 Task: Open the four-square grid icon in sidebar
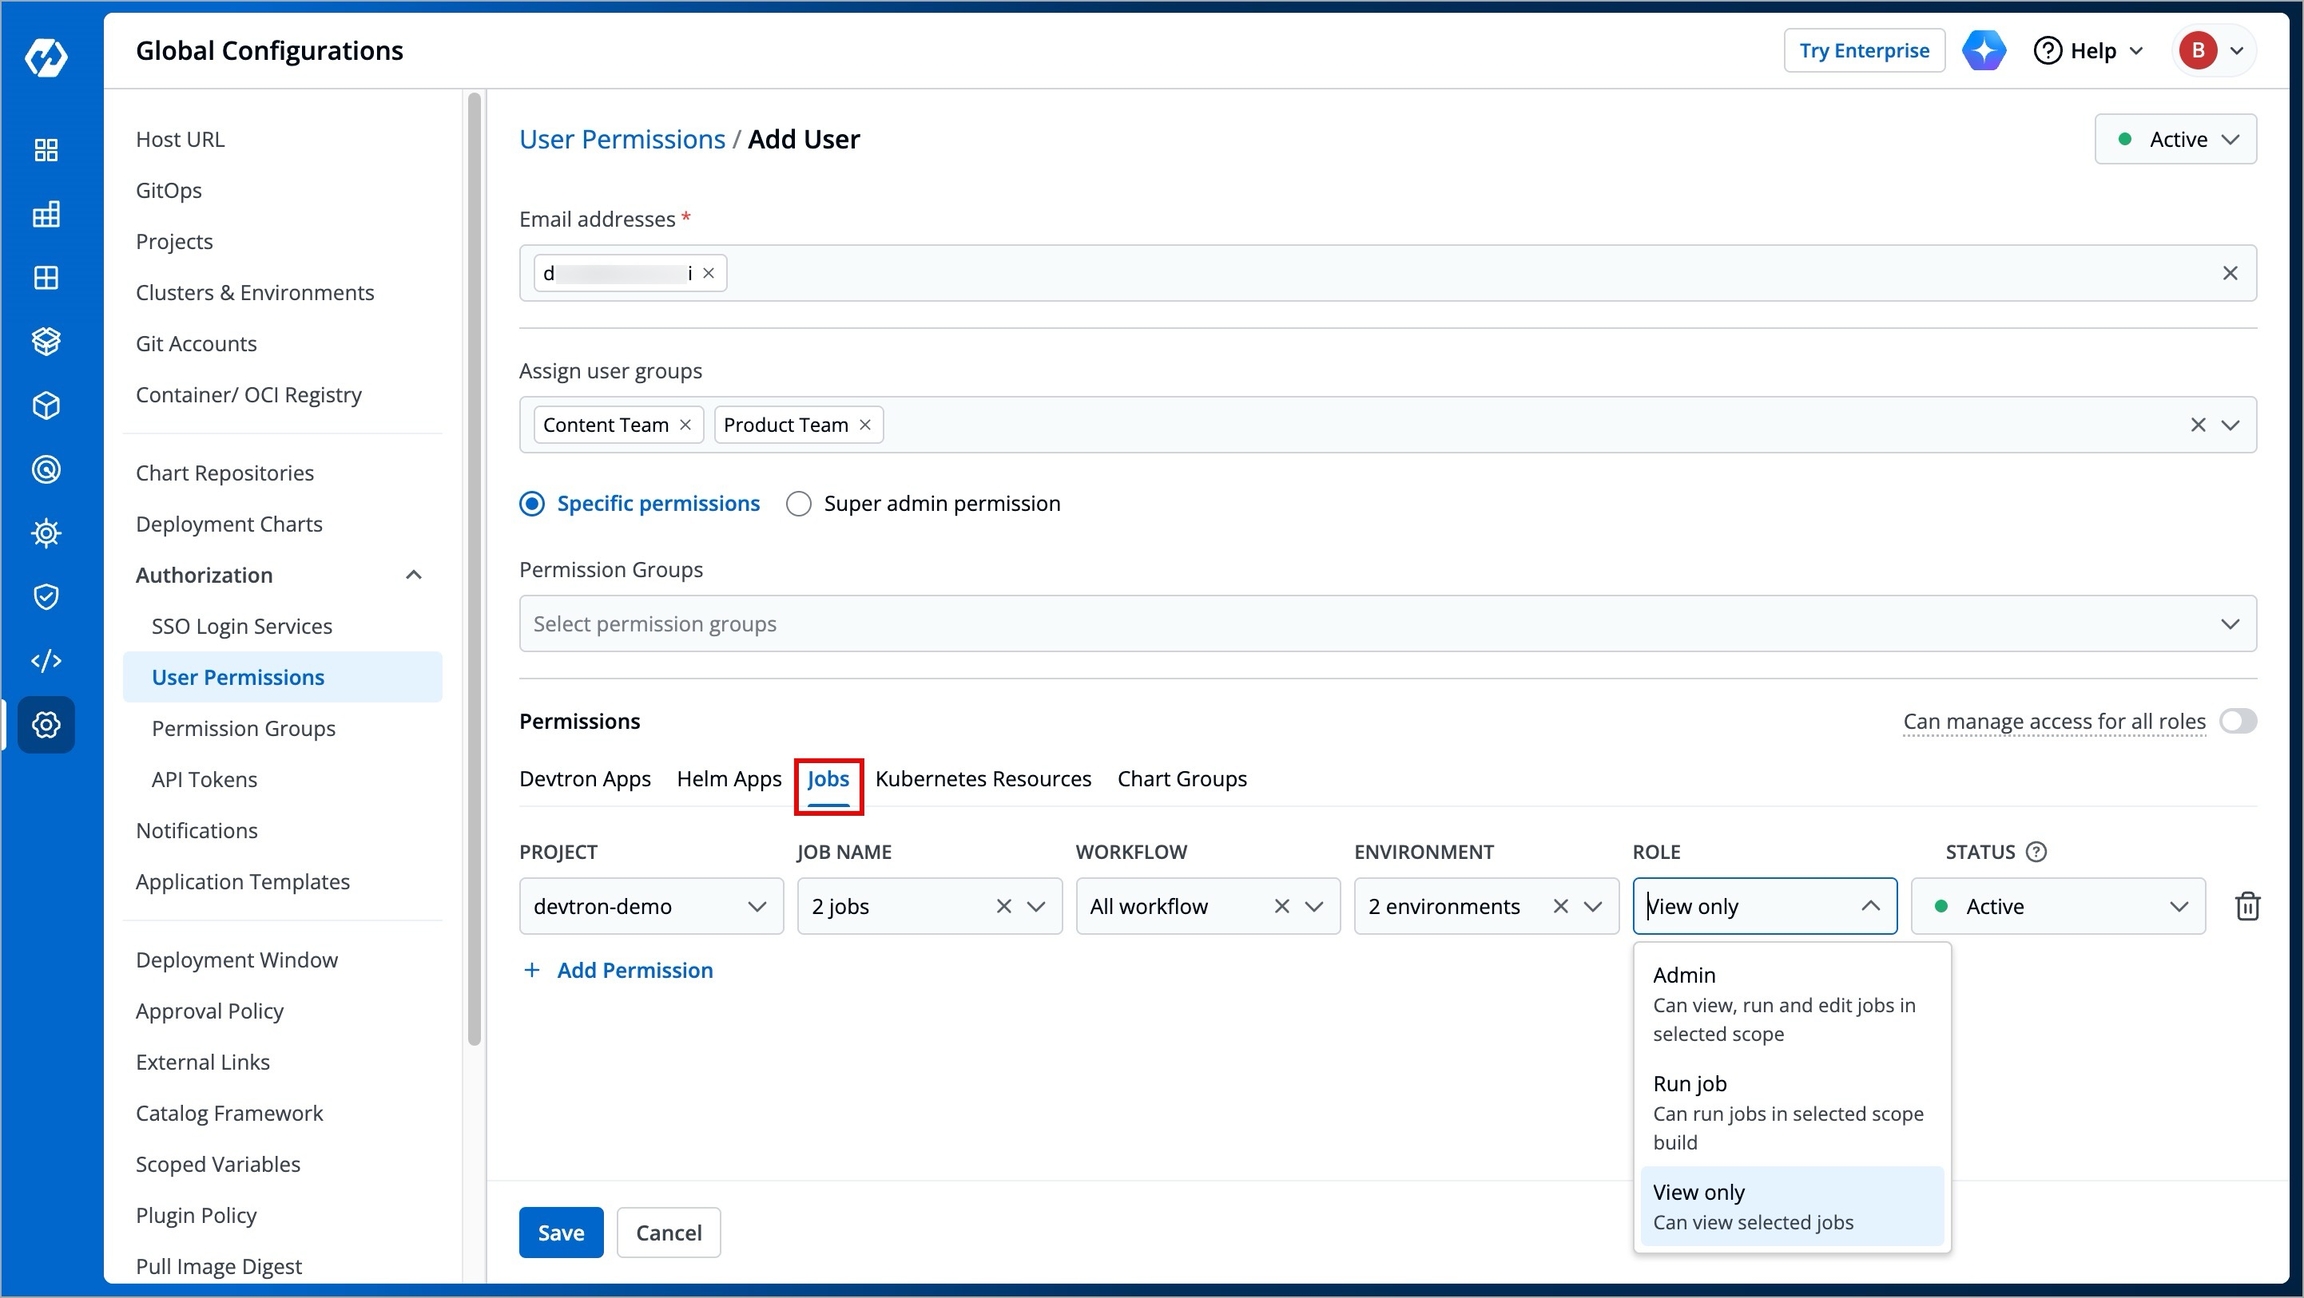tap(46, 278)
